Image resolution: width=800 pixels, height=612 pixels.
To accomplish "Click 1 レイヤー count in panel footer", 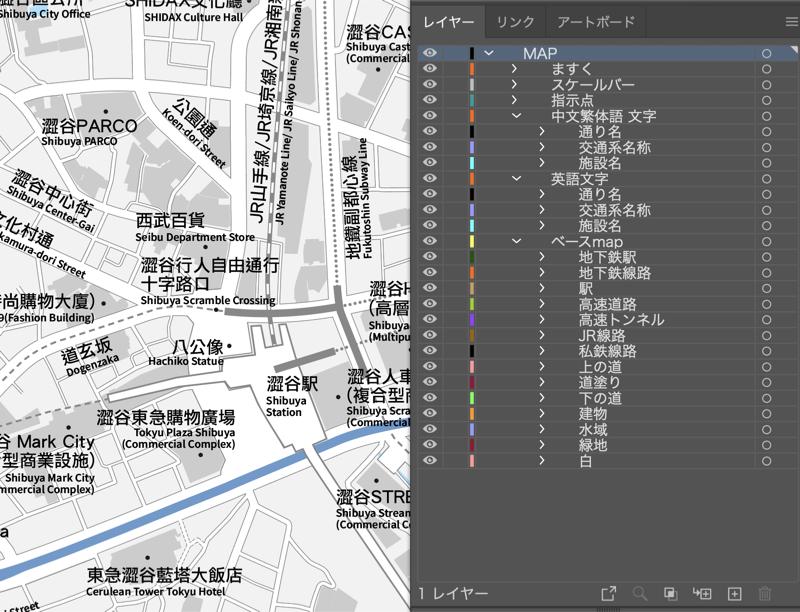I will point(453,593).
